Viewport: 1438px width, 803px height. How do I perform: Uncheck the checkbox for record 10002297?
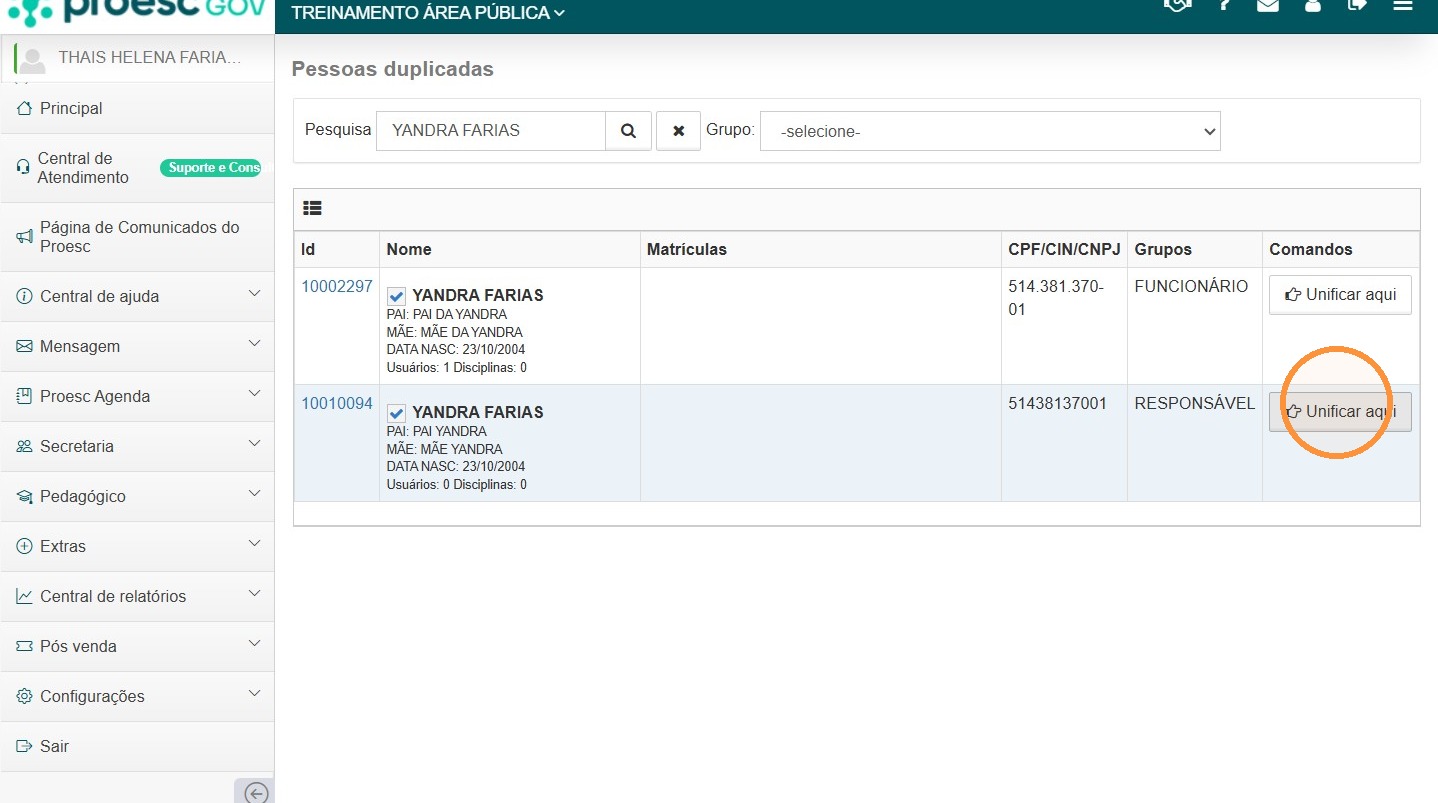[396, 296]
